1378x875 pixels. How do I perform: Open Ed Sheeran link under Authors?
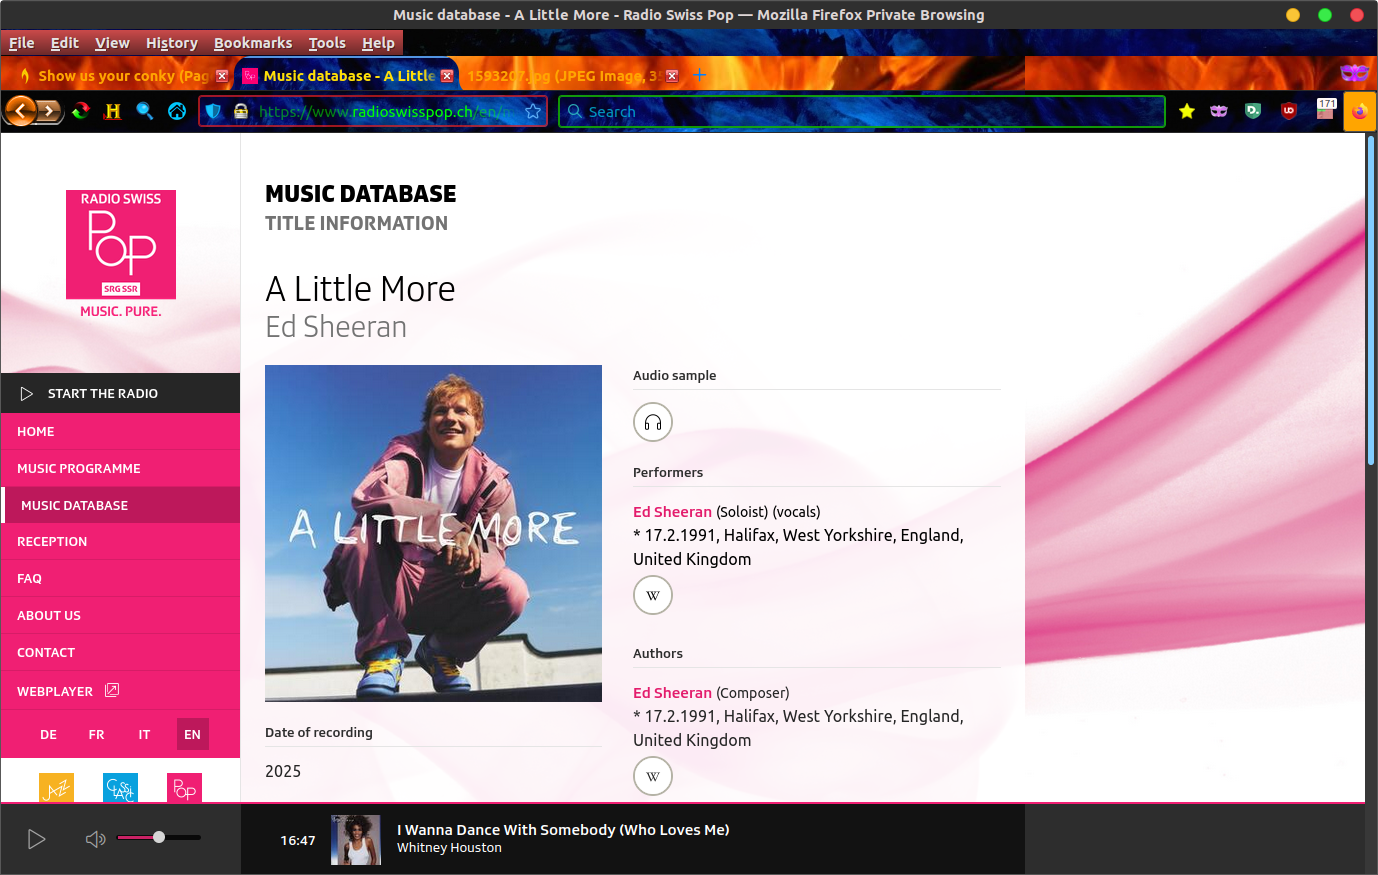click(x=672, y=693)
